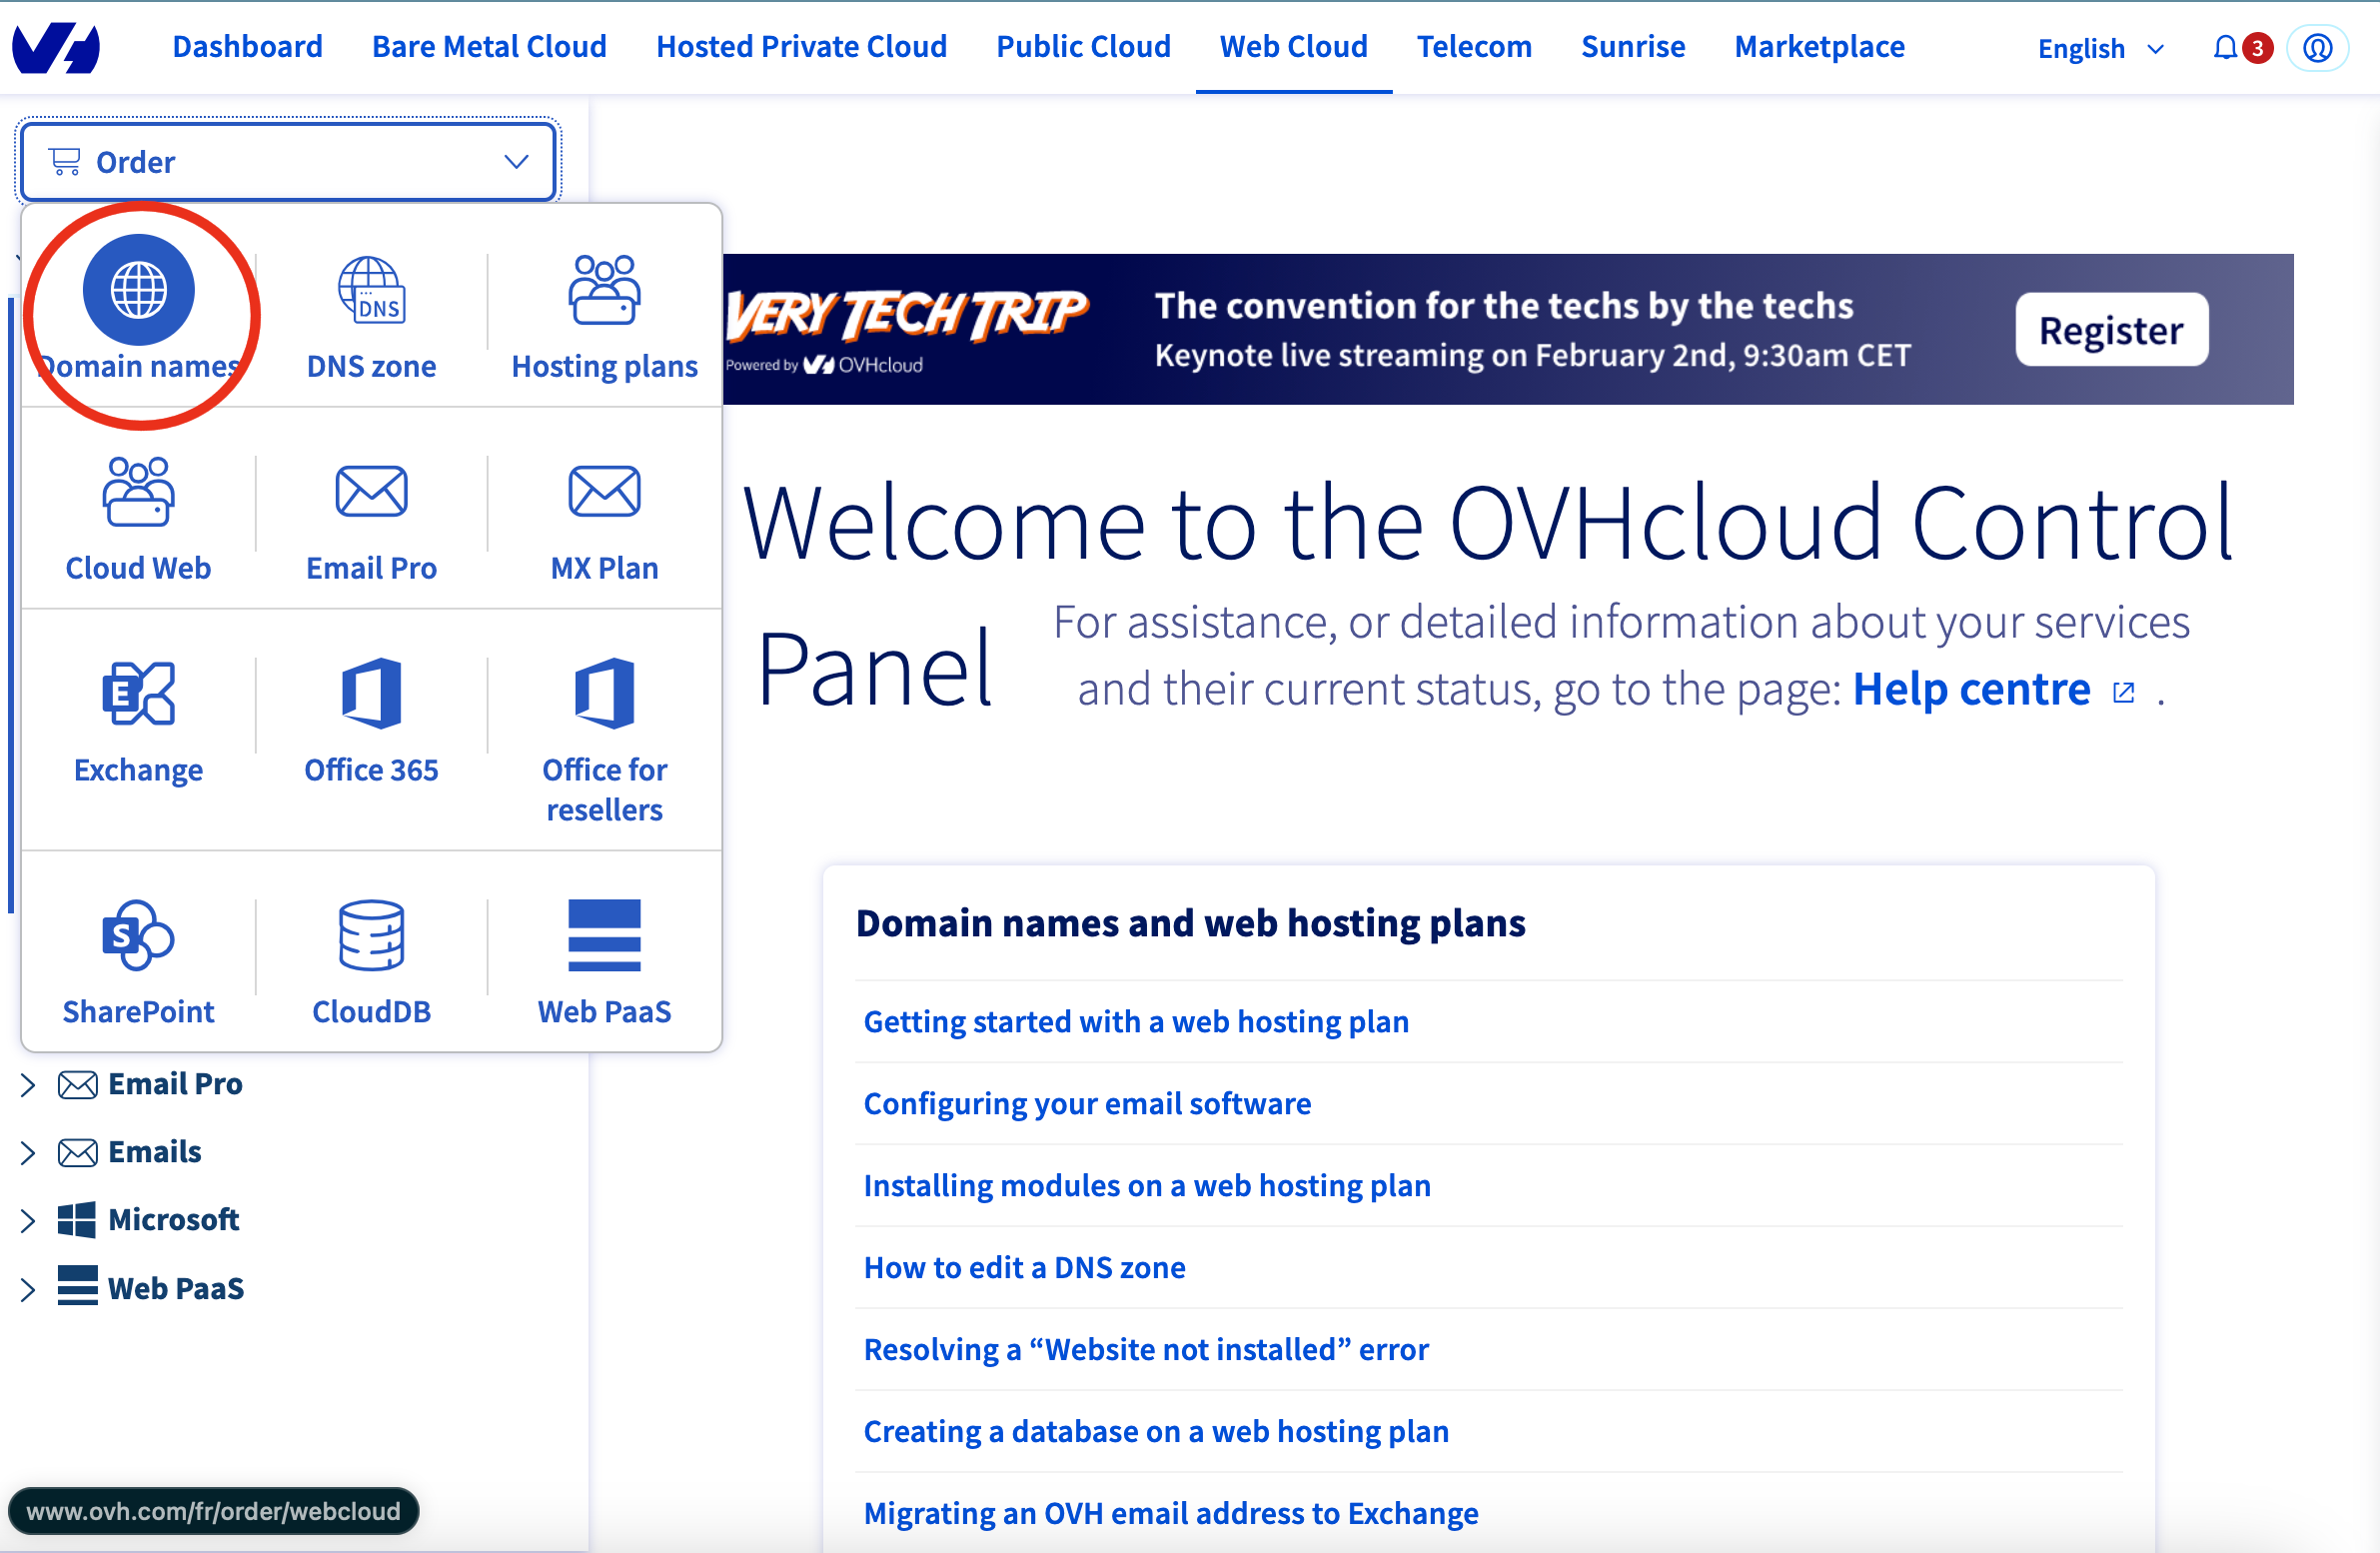Screen dimensions: 2380x1553
Task: Open Installing modules on a web hosting plan
Action: click(x=1147, y=1185)
